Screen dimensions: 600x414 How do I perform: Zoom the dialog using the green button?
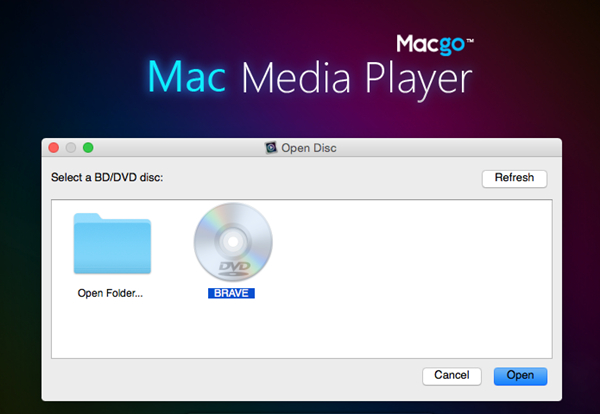pyautogui.click(x=87, y=148)
